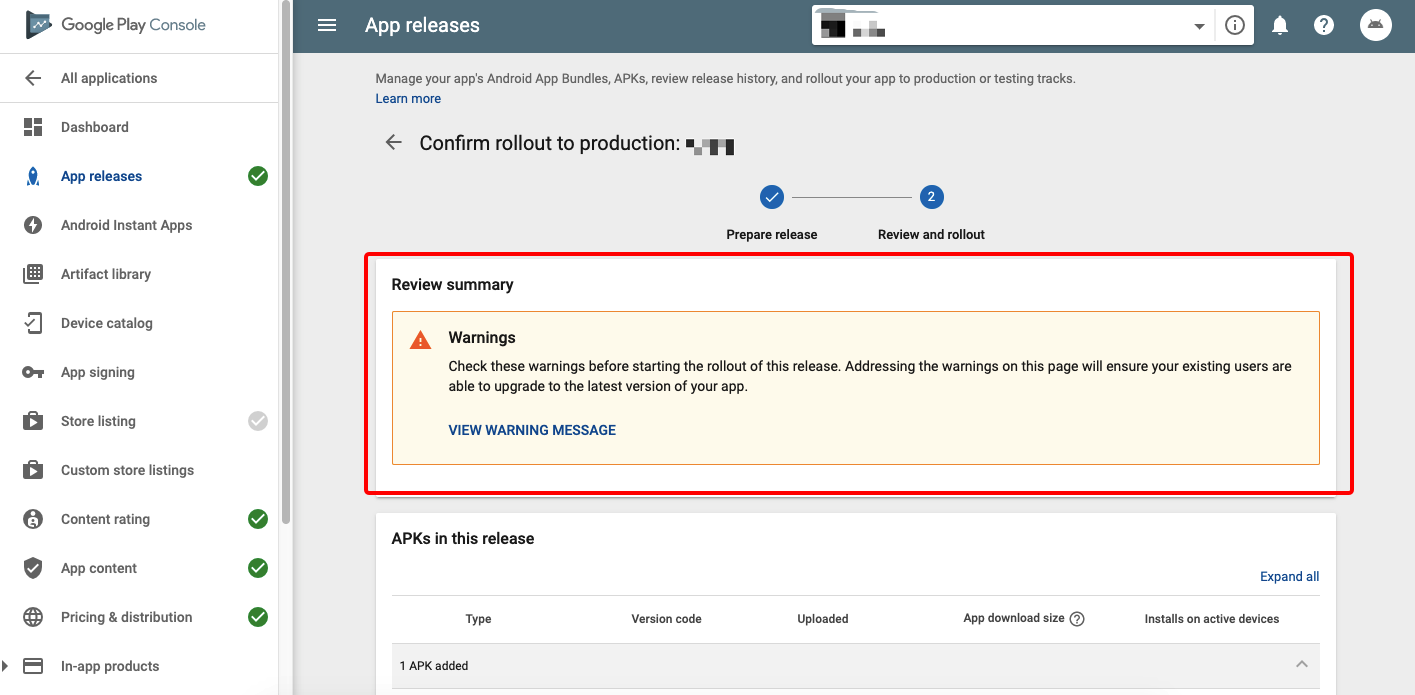1415x695 pixels.
Task: Click the Google Play Console logo
Action: pos(116,25)
